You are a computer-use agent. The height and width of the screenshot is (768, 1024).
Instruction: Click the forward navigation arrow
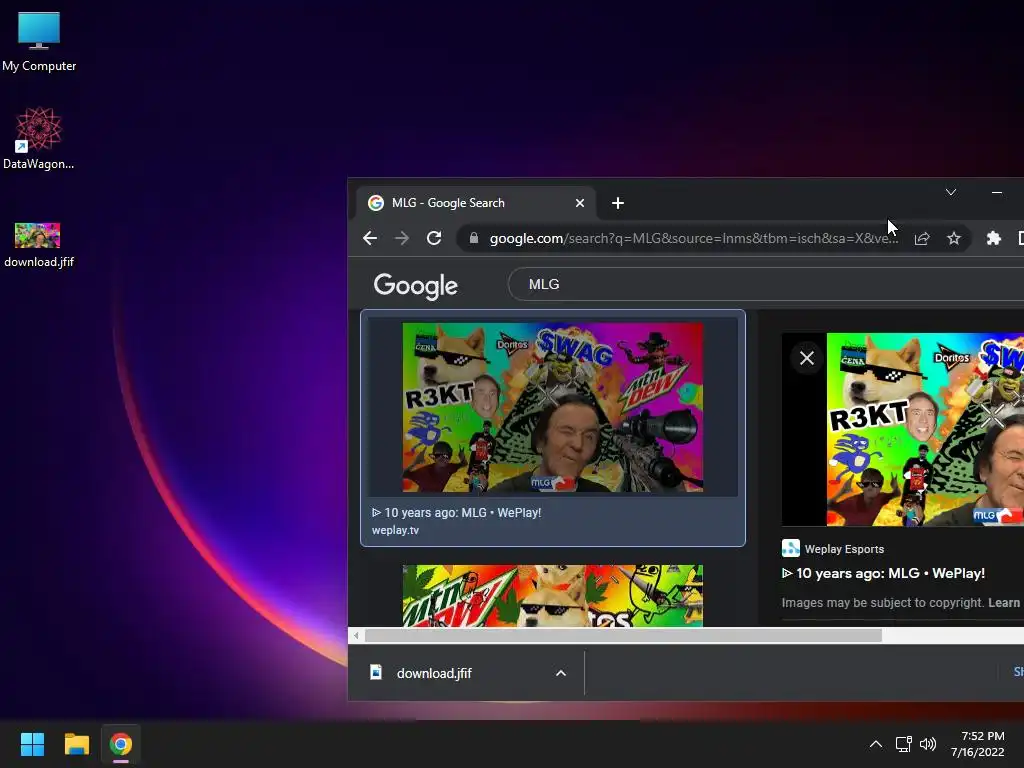(402, 238)
